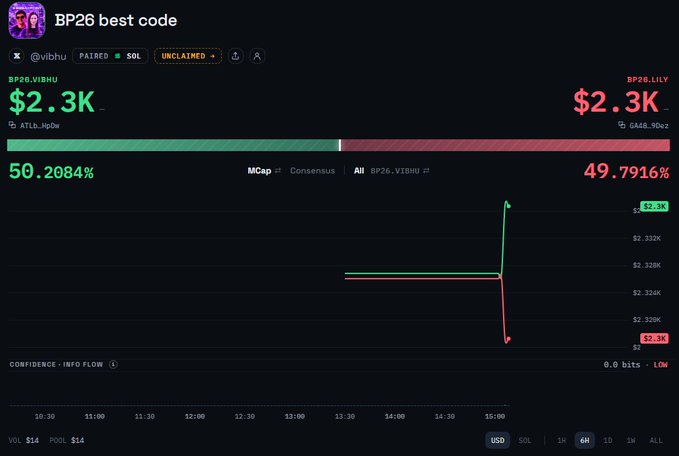The height and width of the screenshot is (456, 679).
Task: Click the POOL $14 stat
Action: point(67,440)
